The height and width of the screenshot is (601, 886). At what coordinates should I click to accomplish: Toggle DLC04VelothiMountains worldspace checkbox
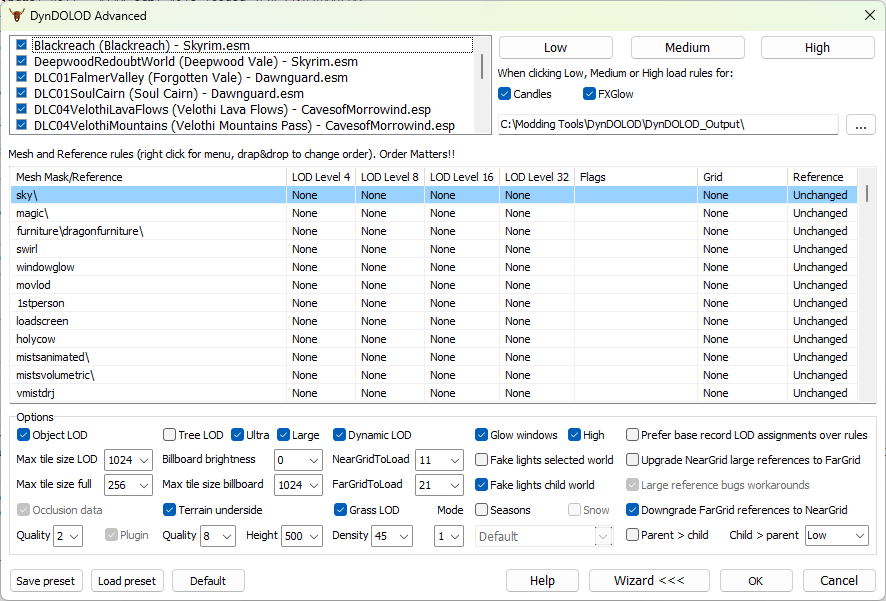(22, 125)
